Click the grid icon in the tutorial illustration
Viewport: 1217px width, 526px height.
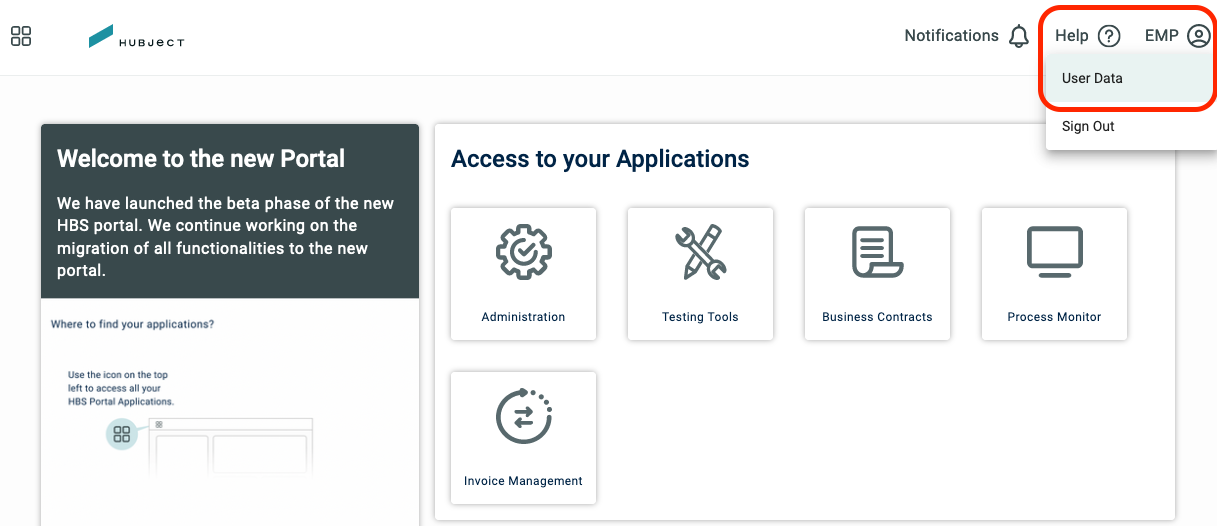click(122, 434)
